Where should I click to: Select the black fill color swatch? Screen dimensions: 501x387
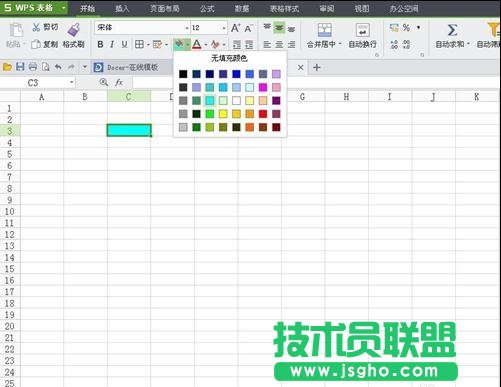[183, 74]
